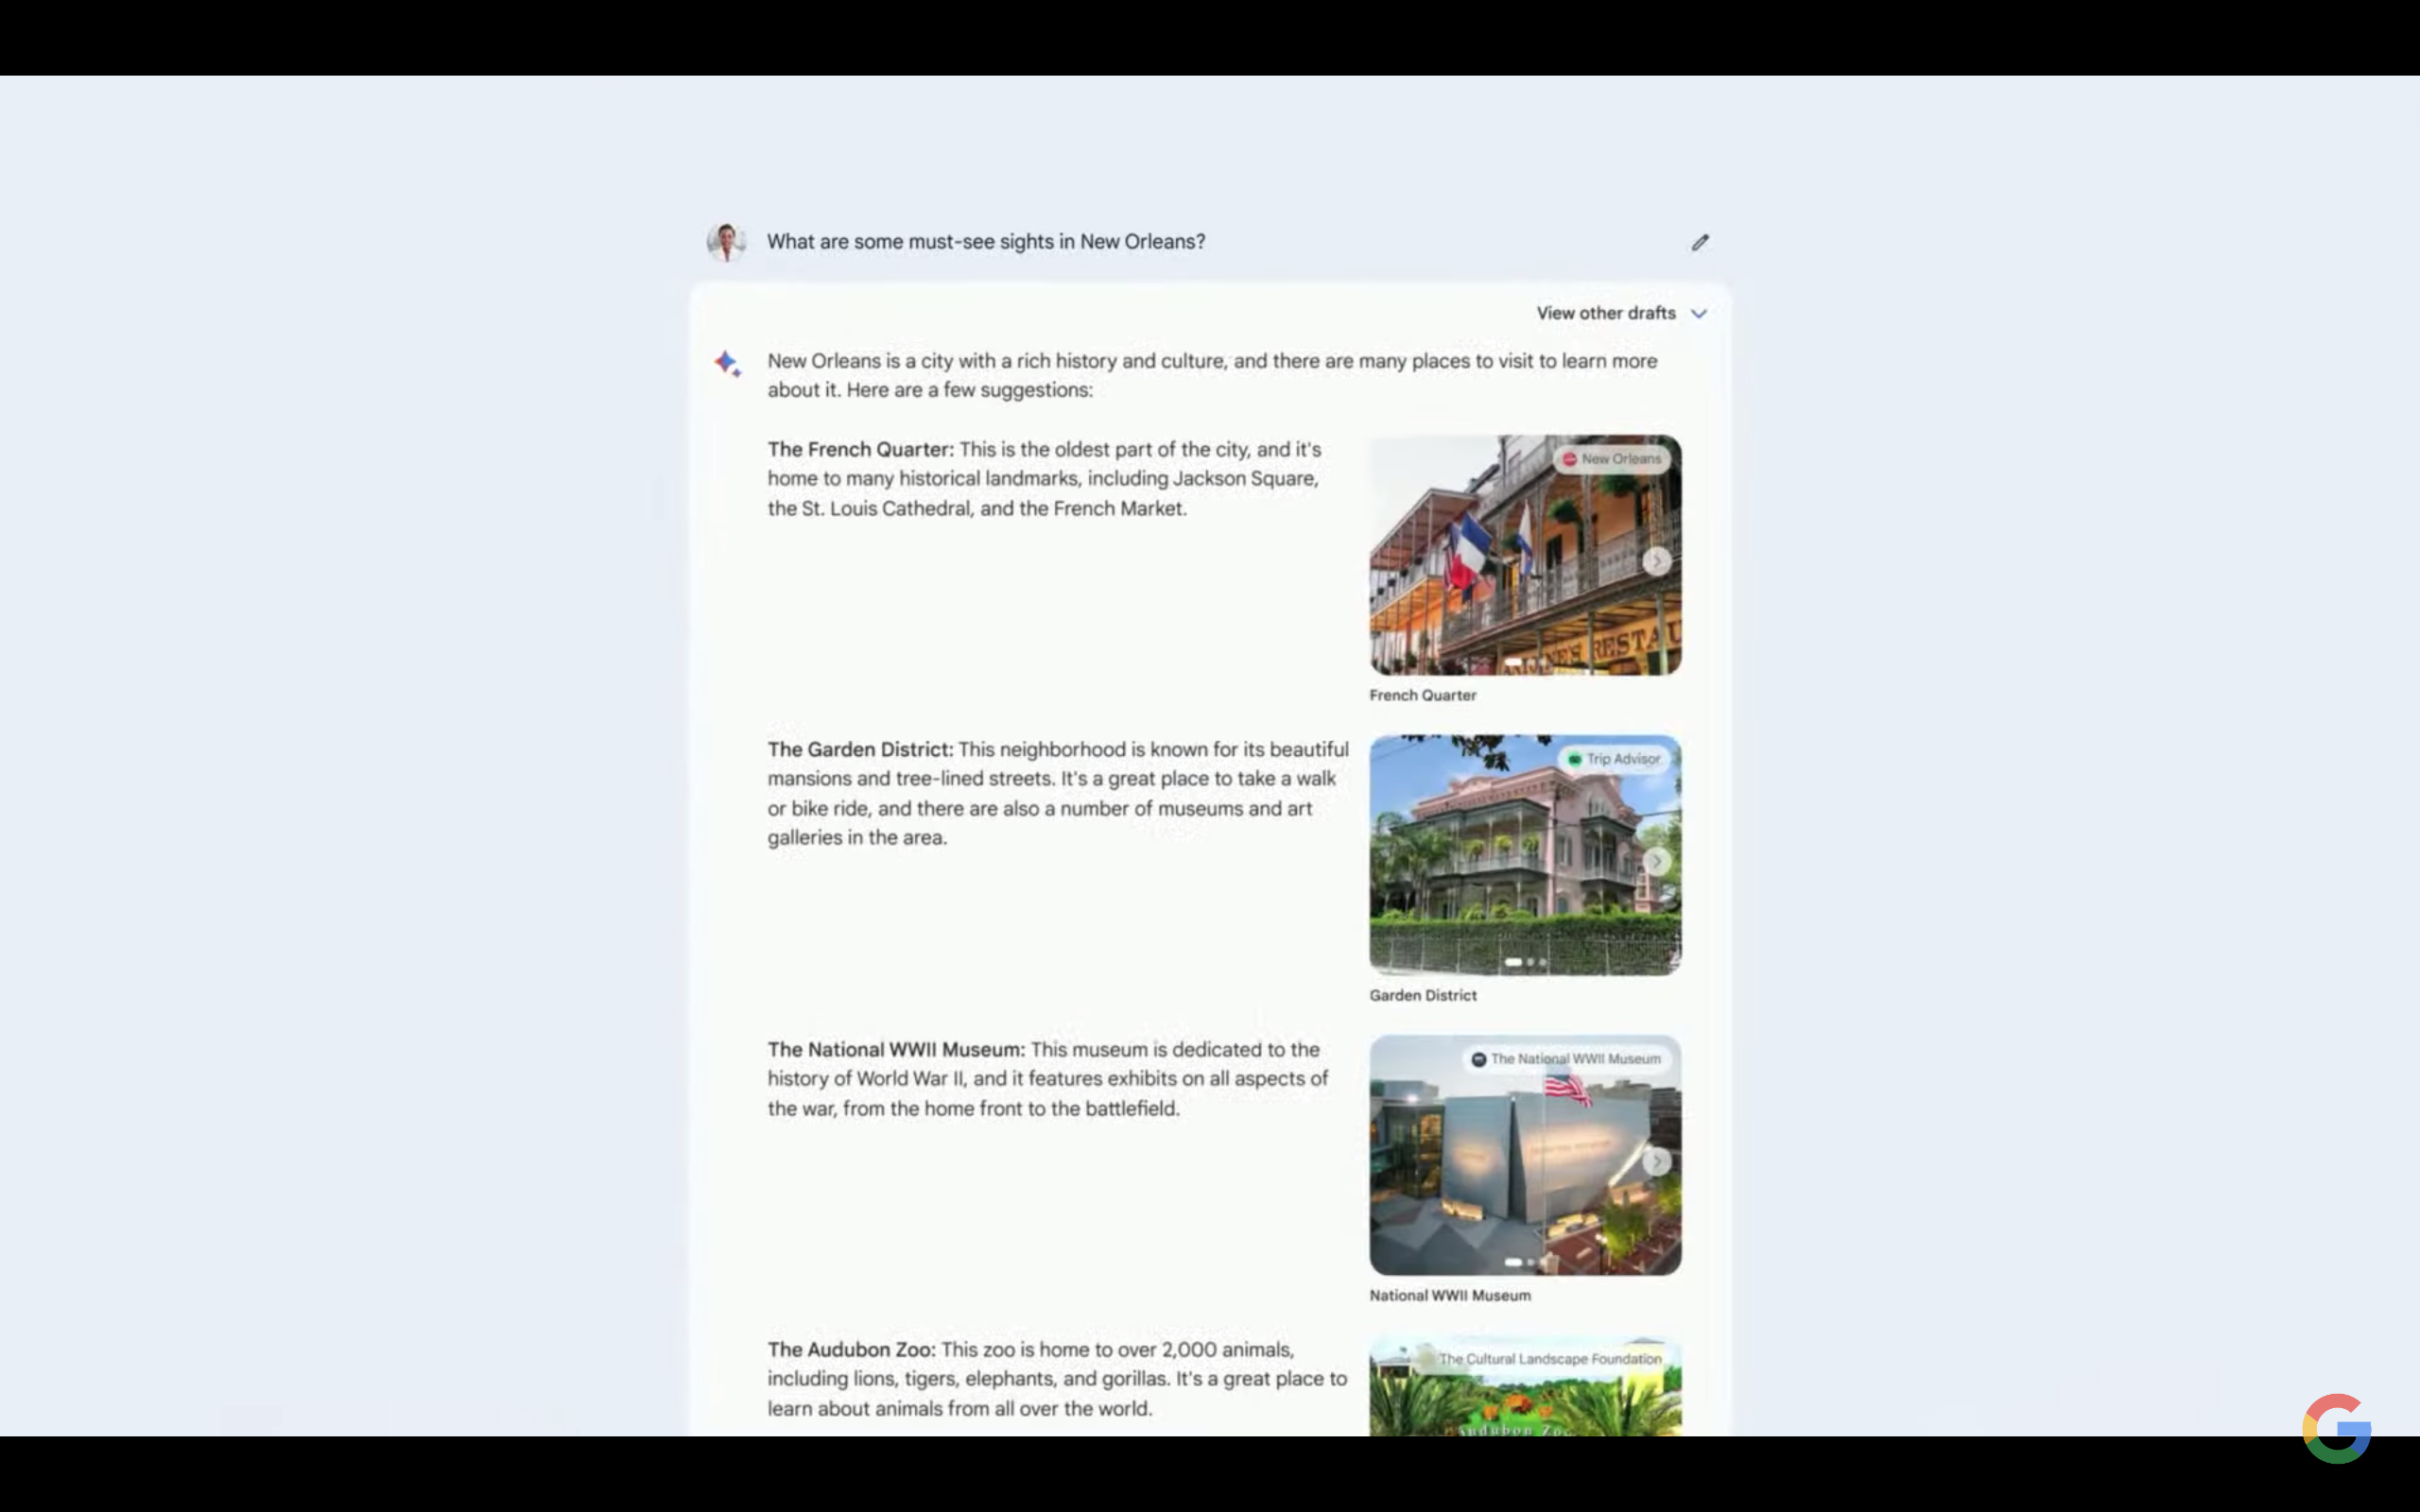
Task: Click the New Orleans source badge
Action: [x=1612, y=459]
